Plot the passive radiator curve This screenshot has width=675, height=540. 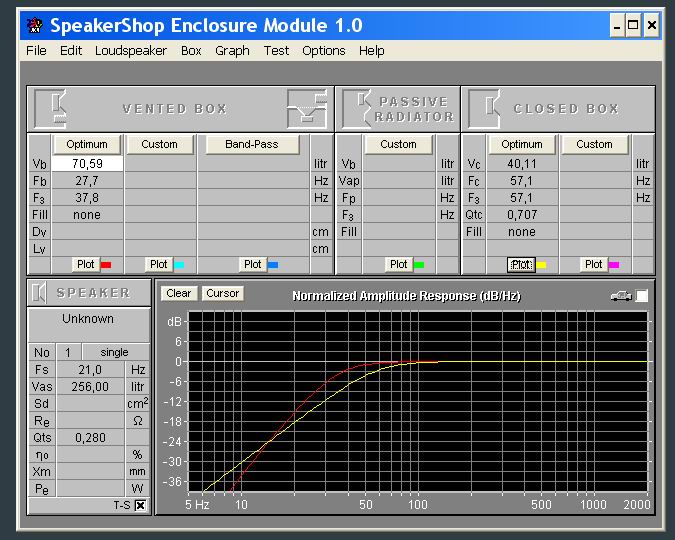398,264
